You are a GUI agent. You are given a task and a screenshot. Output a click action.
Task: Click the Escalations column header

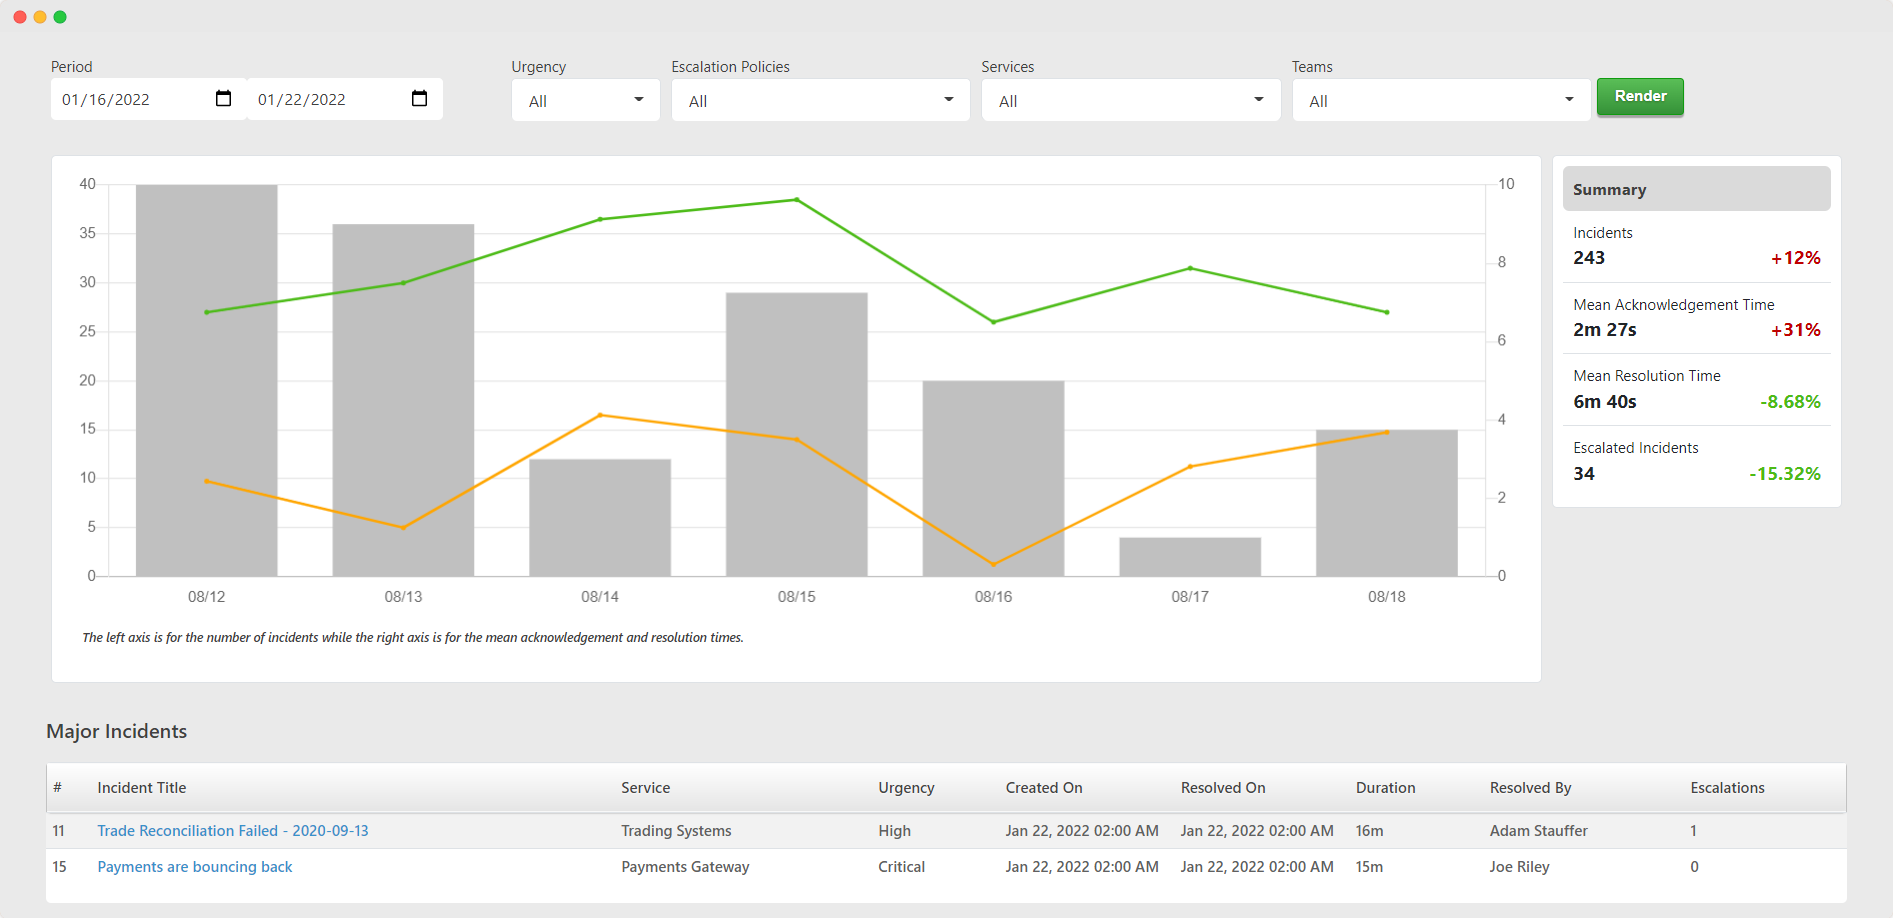(x=1727, y=788)
